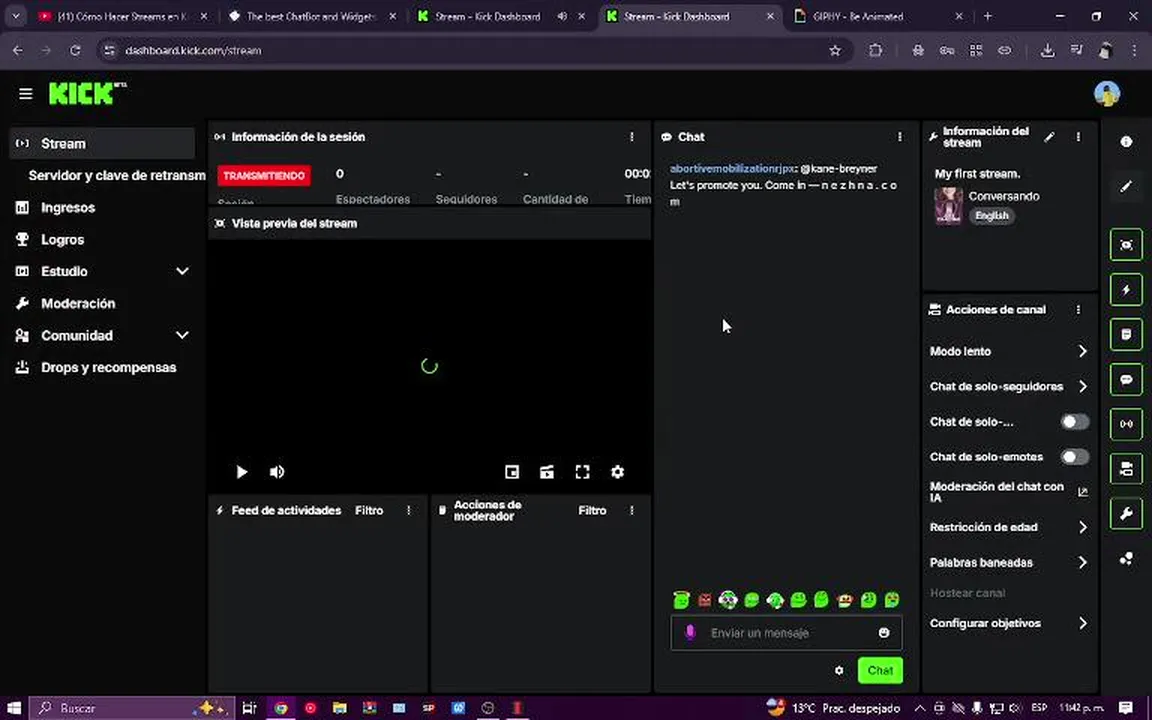Image resolution: width=1152 pixels, height=720 pixels.
Task: Send message with green Chat button
Action: [x=880, y=671]
